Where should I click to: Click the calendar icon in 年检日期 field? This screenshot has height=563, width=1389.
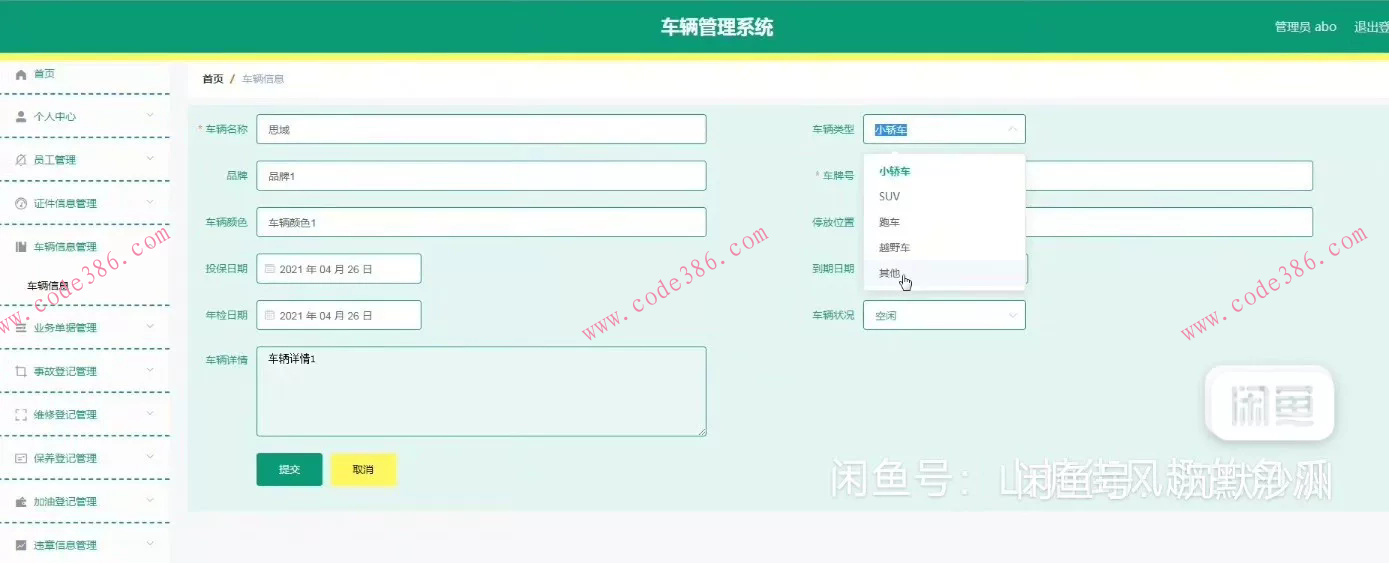[x=270, y=315]
